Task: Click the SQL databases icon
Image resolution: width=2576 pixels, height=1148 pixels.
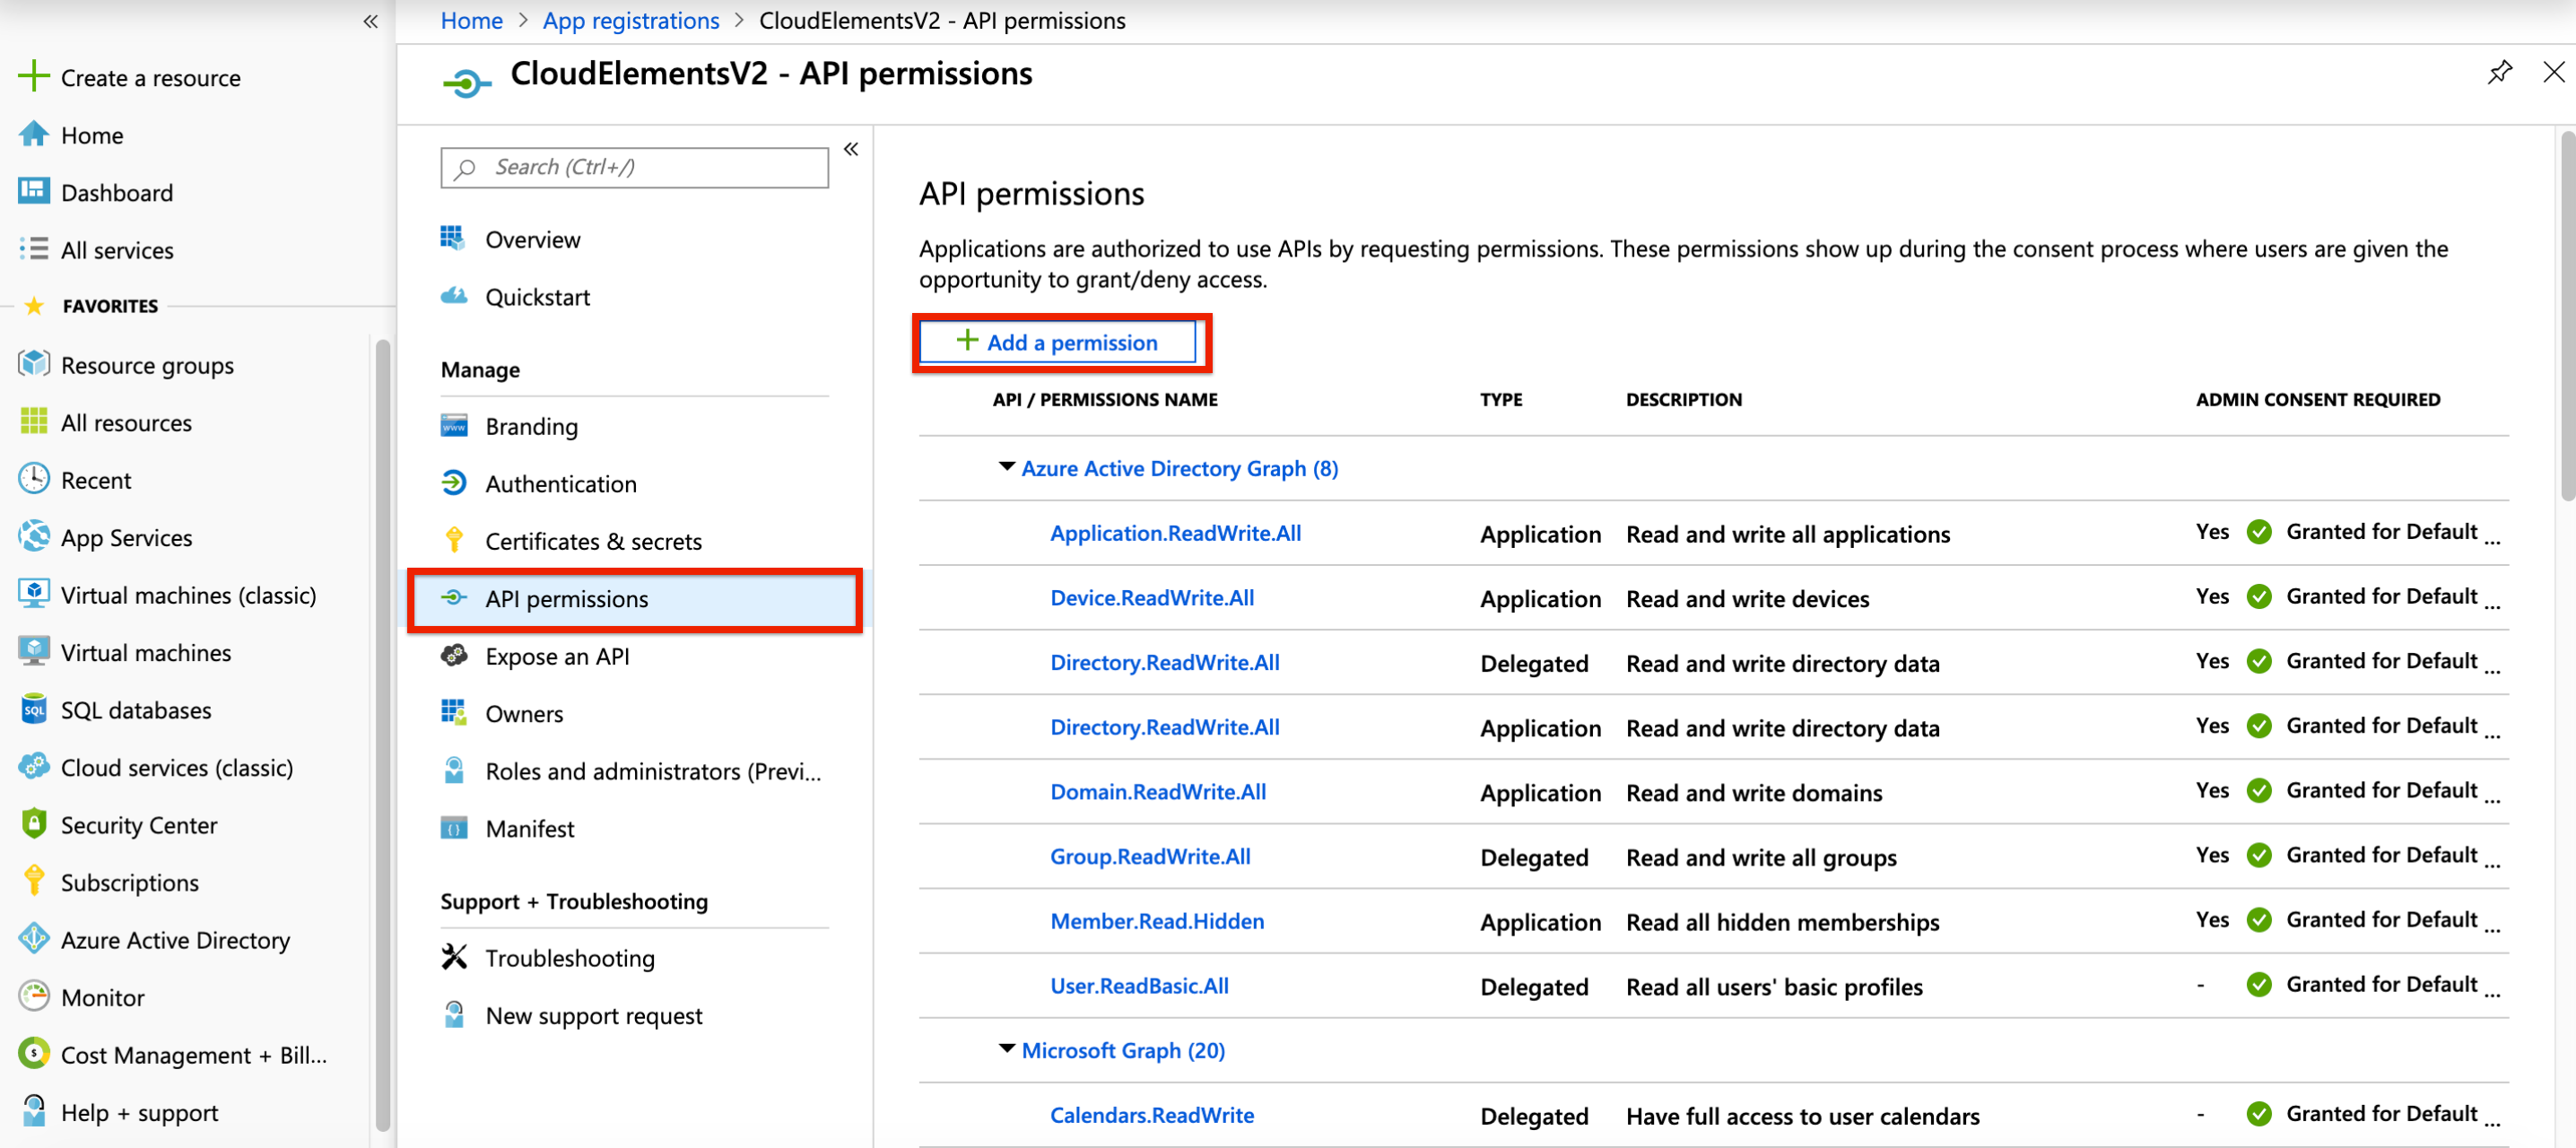Action: tap(34, 709)
